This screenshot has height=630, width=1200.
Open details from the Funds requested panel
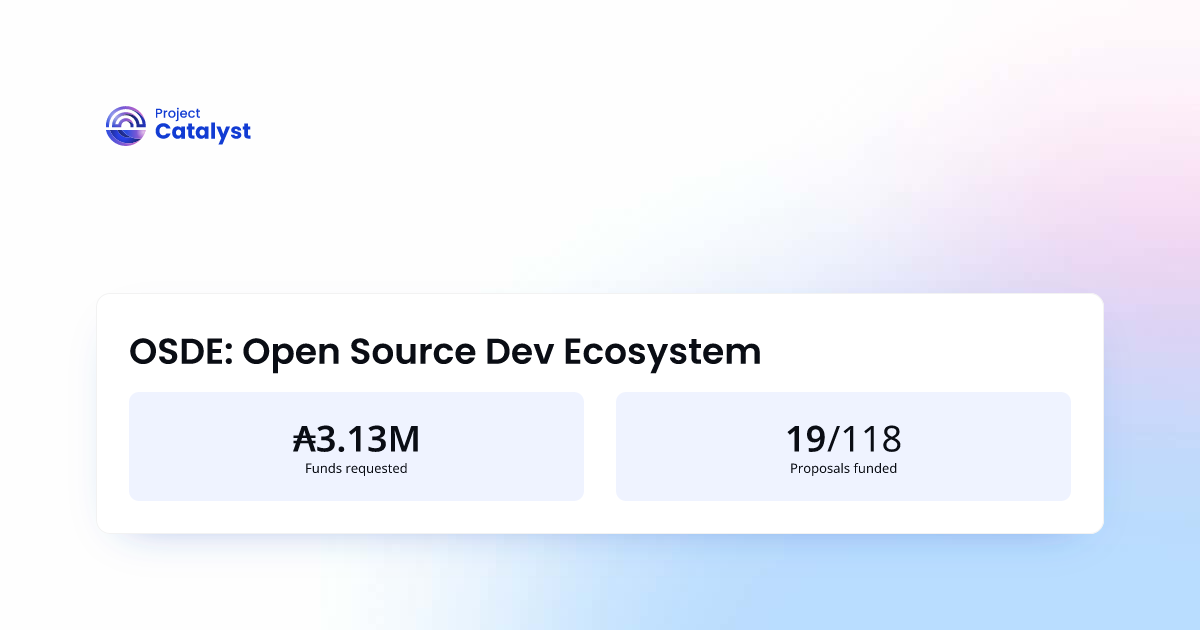coord(356,445)
